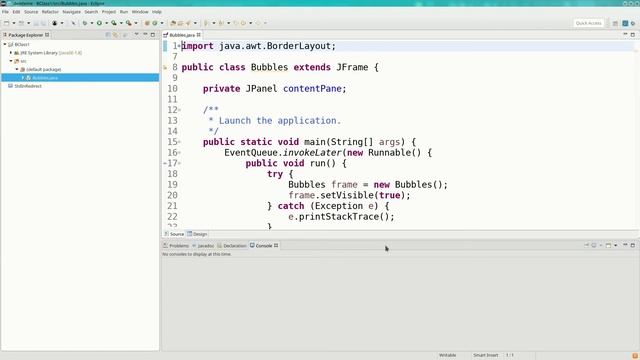Select Bubbles.java in Package Explorer
The width and height of the screenshot is (640, 360).
click(45, 78)
